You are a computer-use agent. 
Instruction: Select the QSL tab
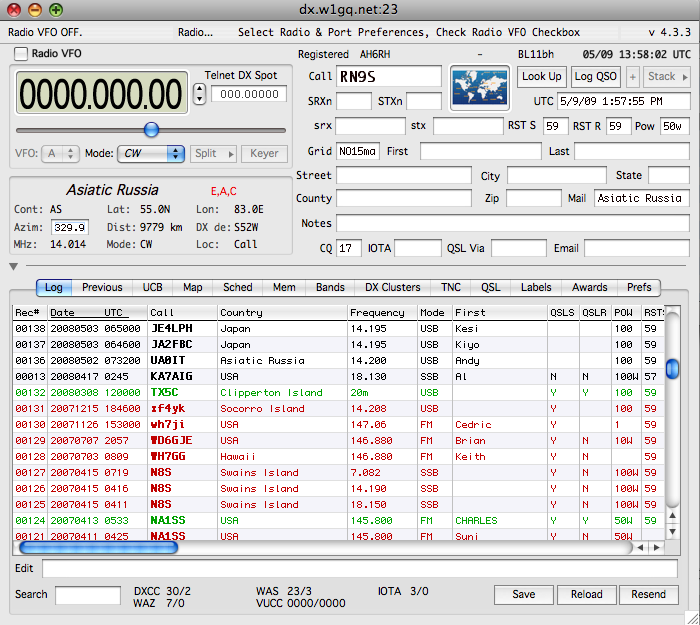pyautogui.click(x=490, y=288)
